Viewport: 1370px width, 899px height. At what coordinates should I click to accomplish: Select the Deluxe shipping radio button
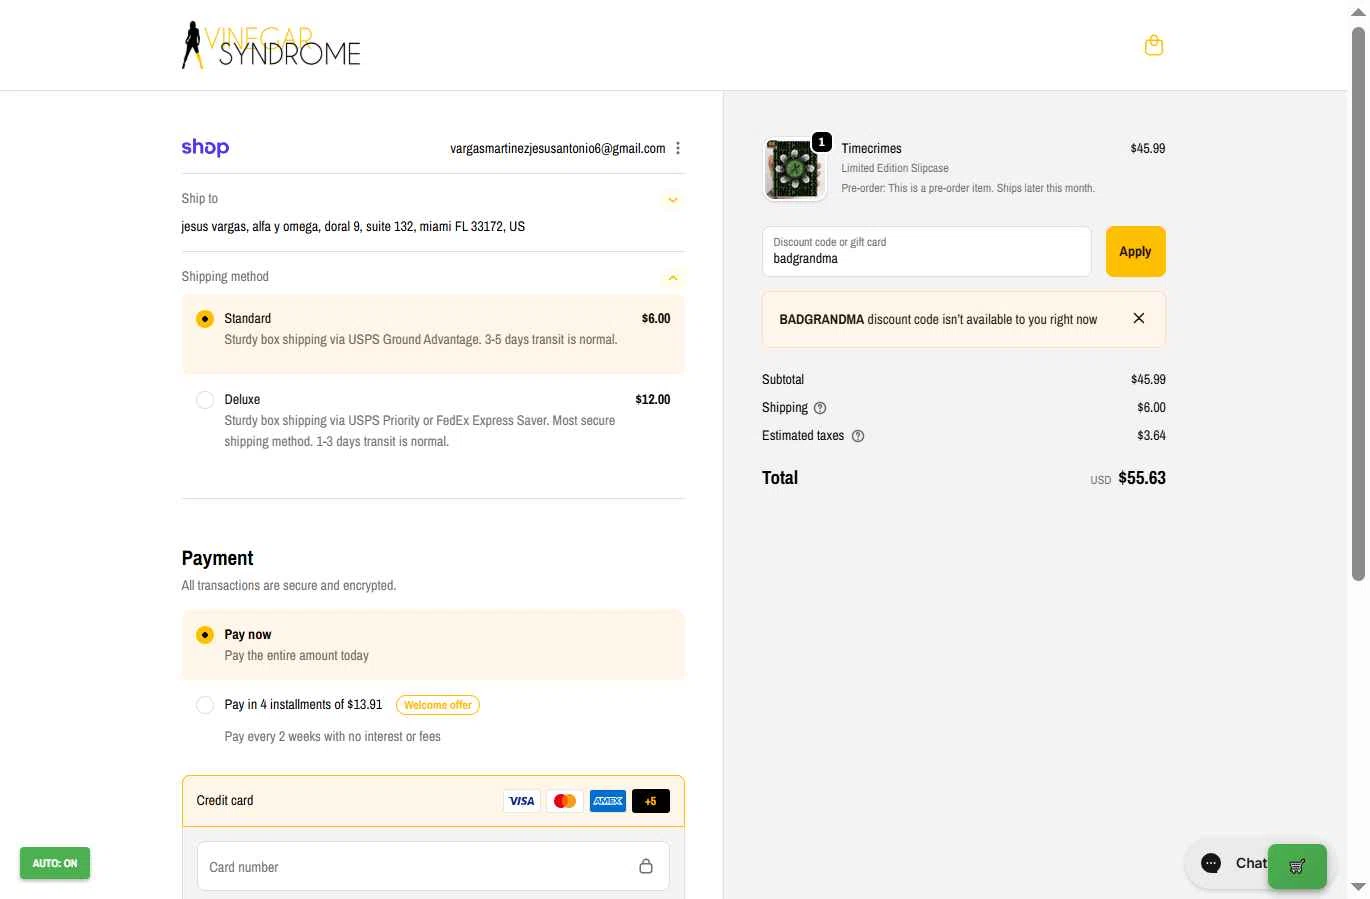click(205, 400)
